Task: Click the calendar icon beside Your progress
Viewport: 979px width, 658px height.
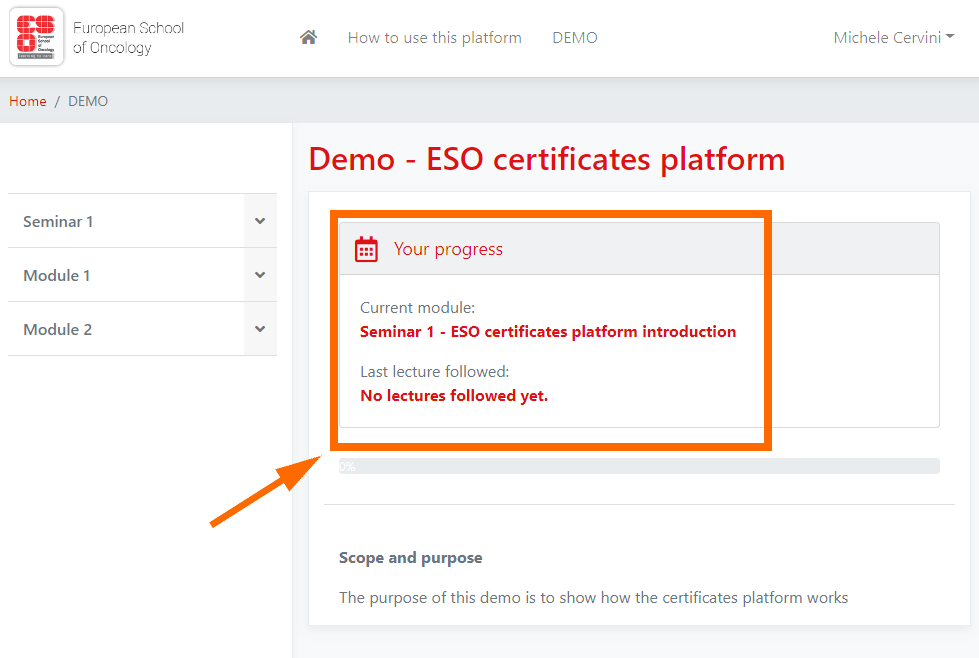Action: point(367,249)
